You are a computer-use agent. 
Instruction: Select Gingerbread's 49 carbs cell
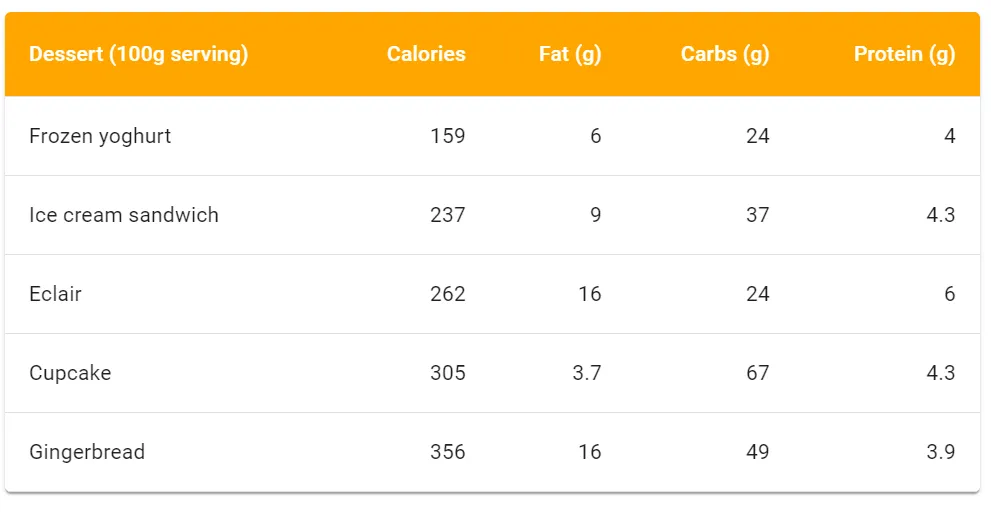757,452
